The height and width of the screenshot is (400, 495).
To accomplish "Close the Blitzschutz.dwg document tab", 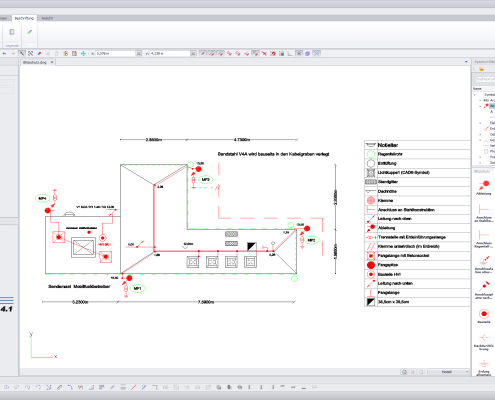I will tap(52, 62).
